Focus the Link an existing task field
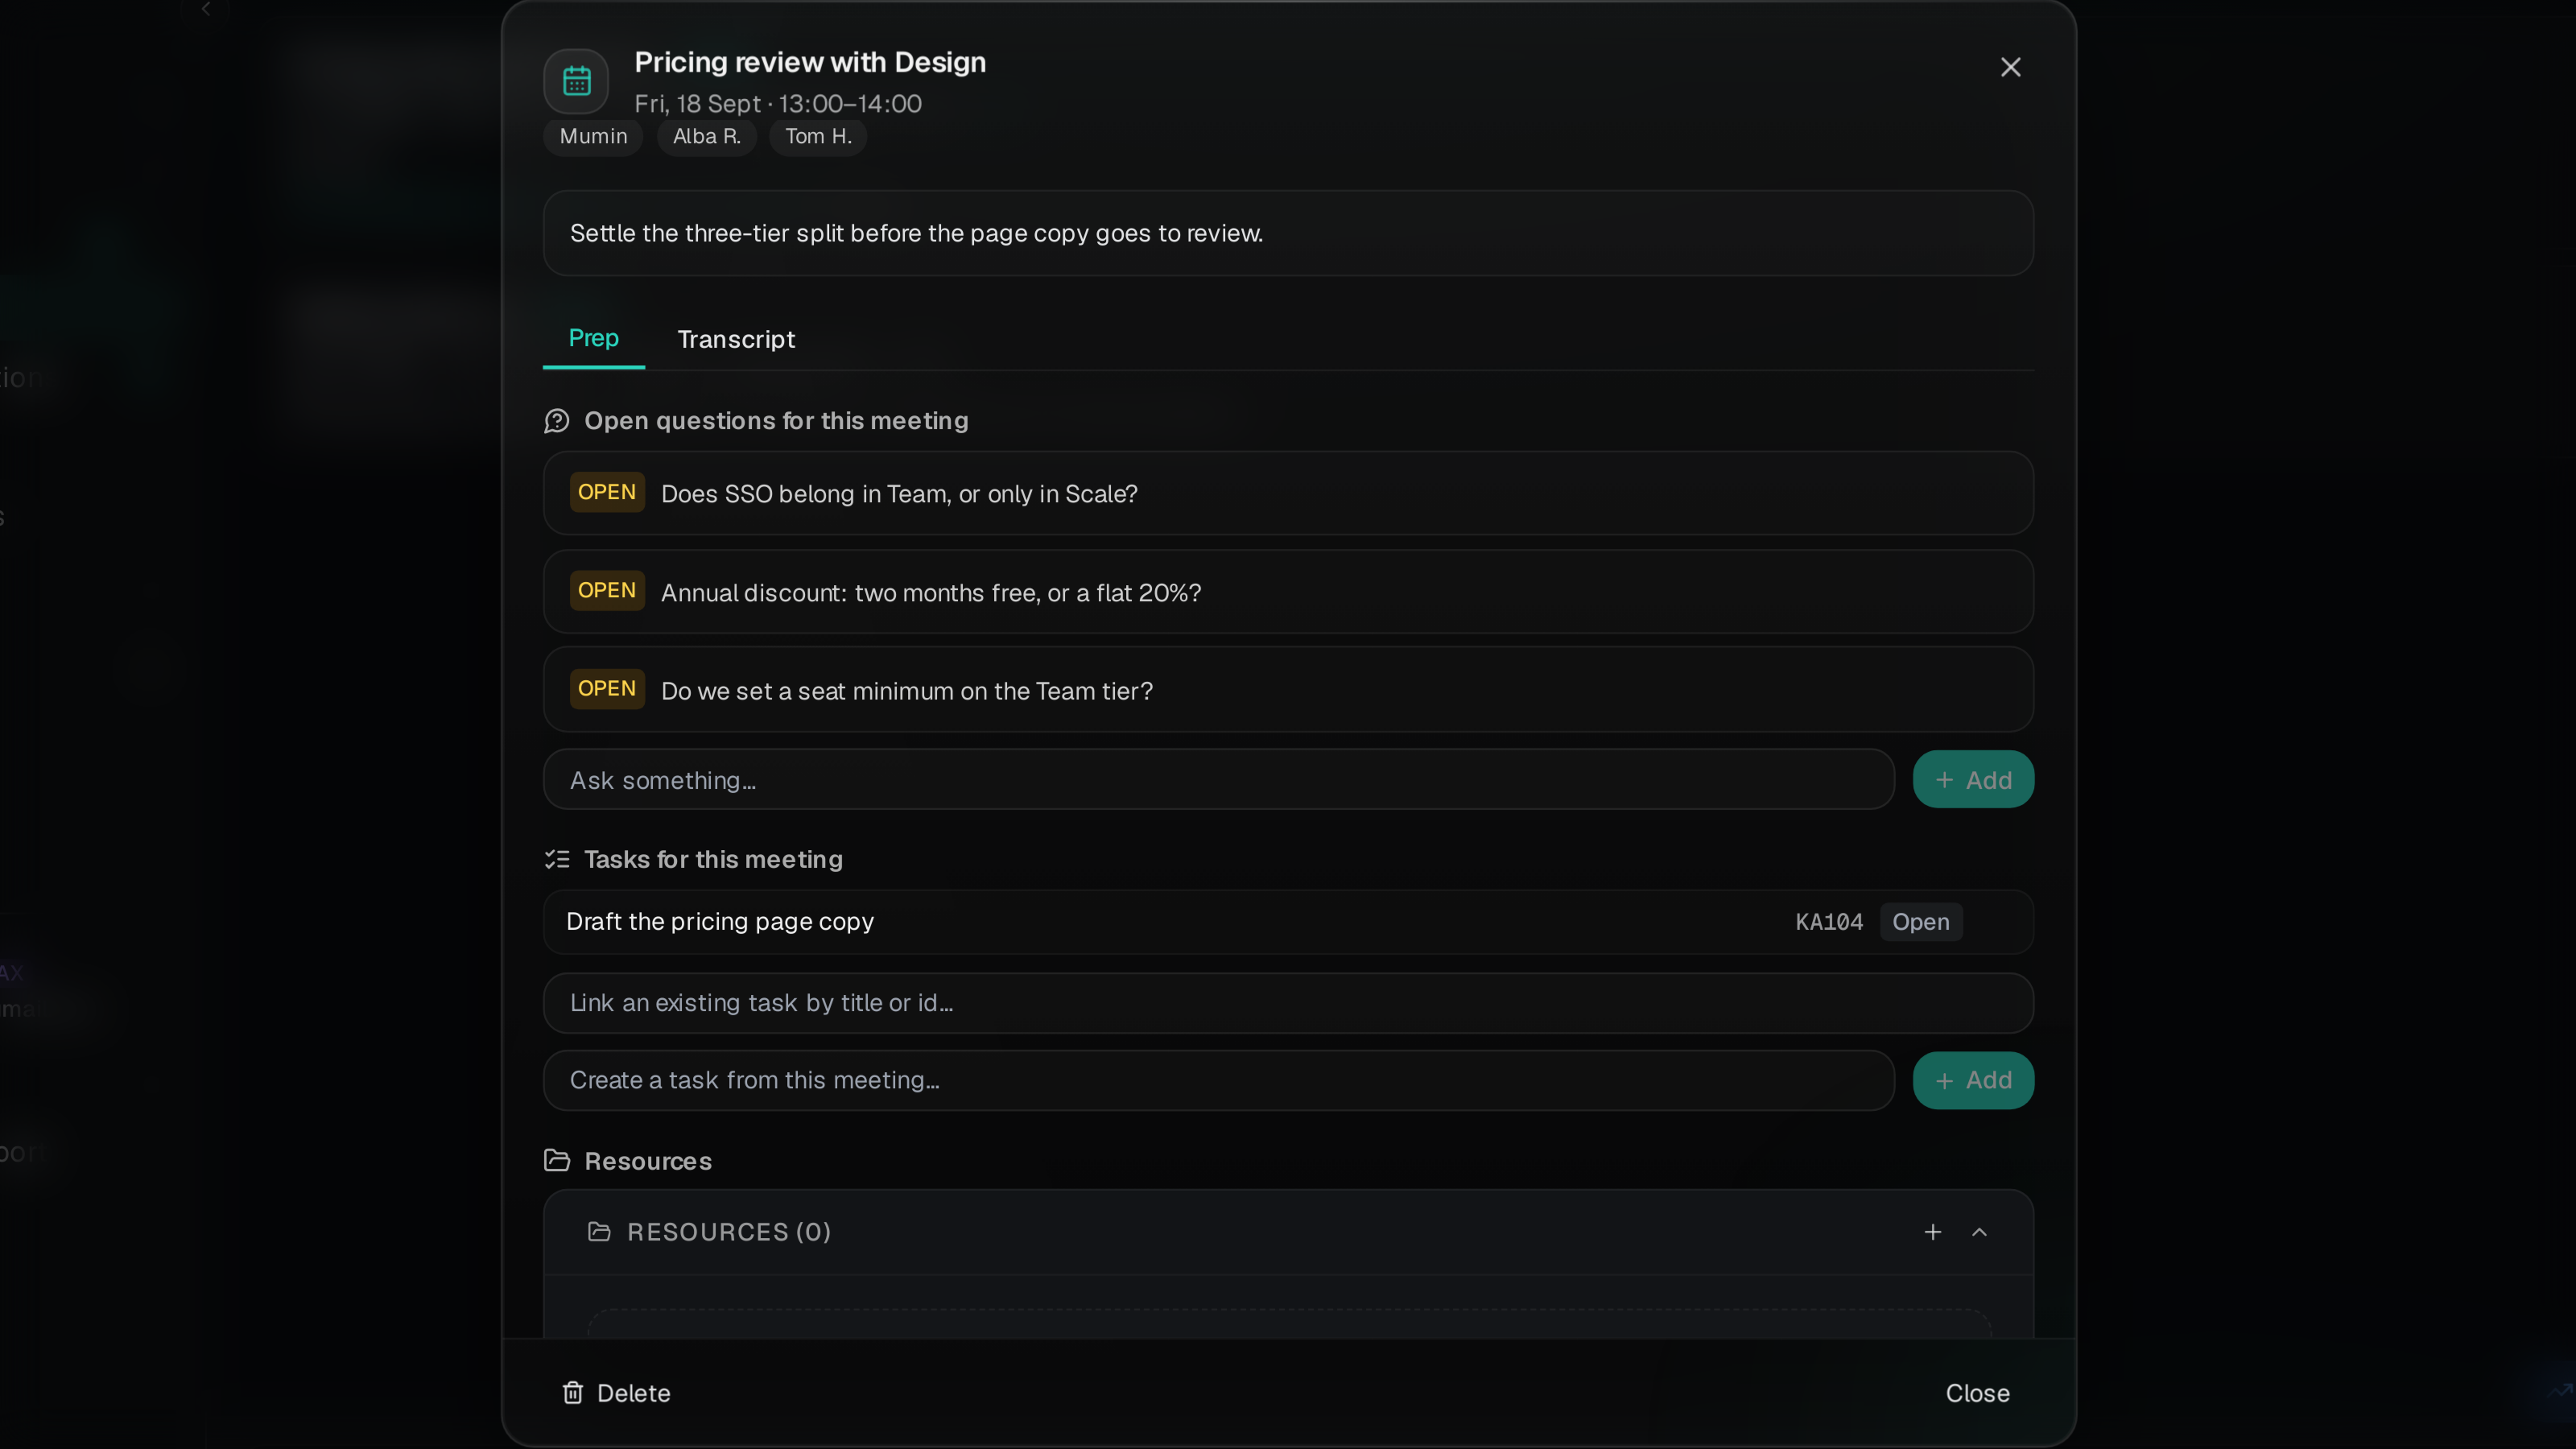The image size is (2576, 1449). [1288, 1003]
